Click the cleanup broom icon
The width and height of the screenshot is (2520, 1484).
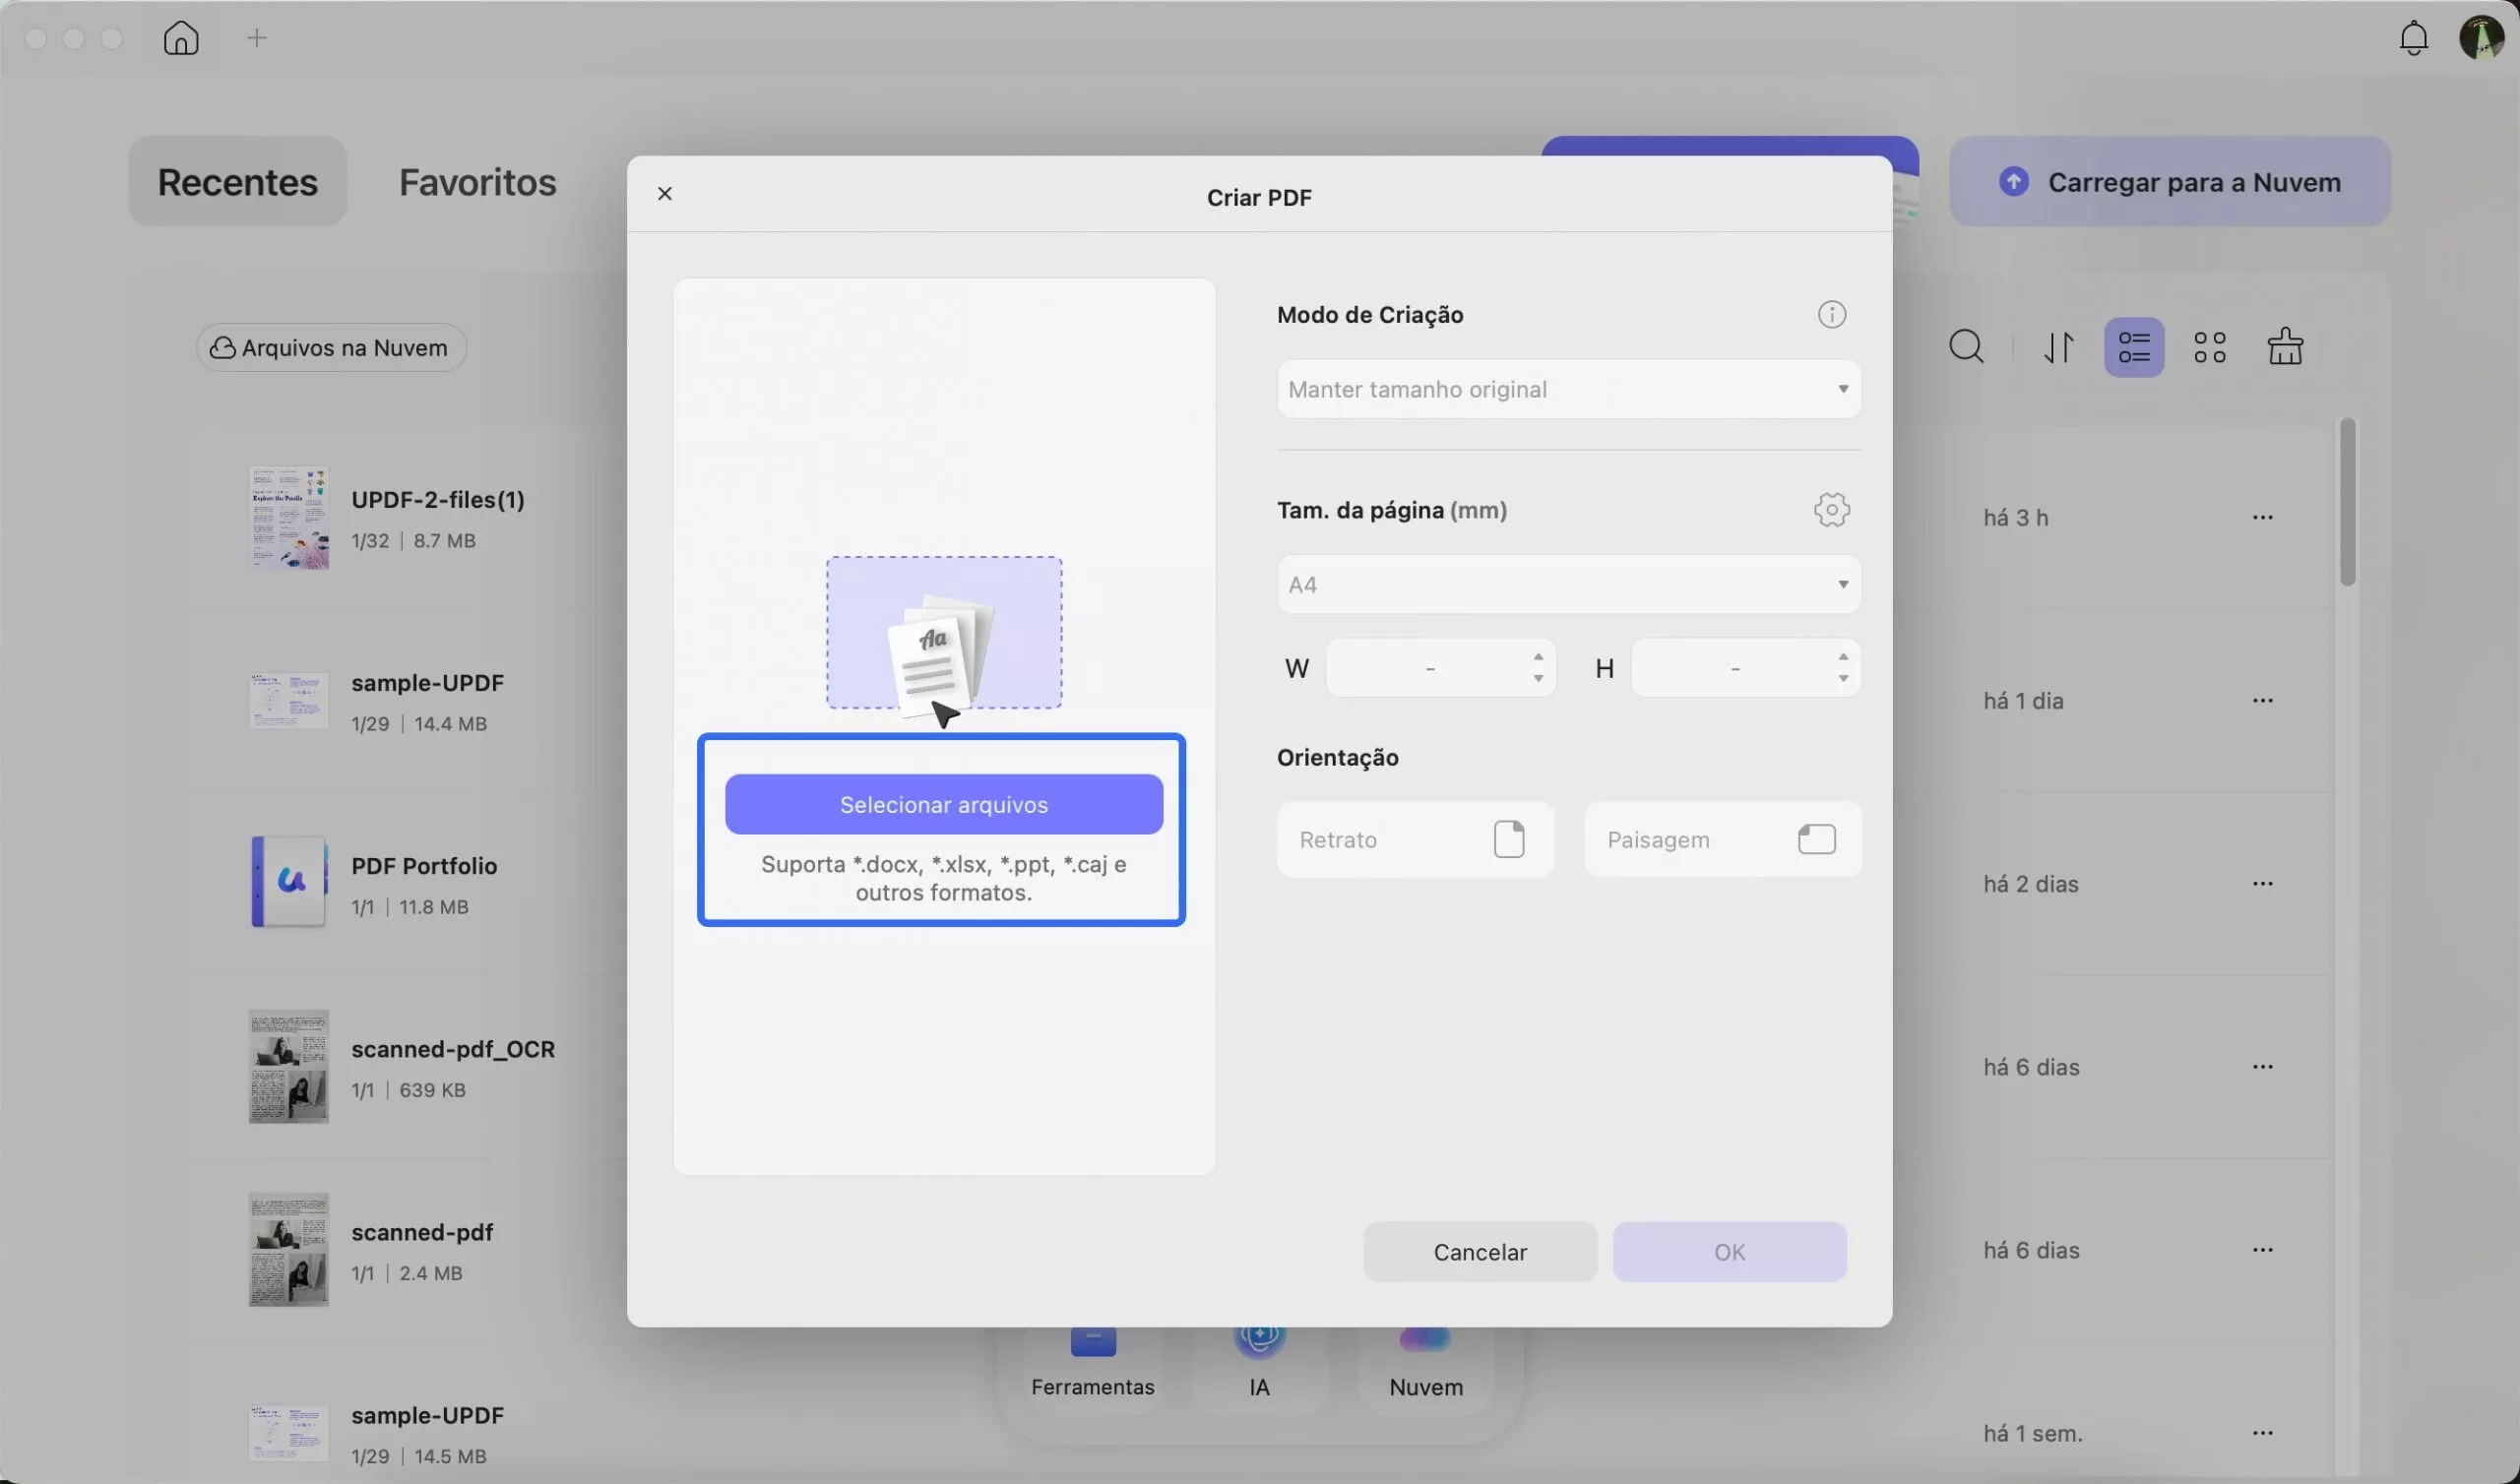(2285, 348)
